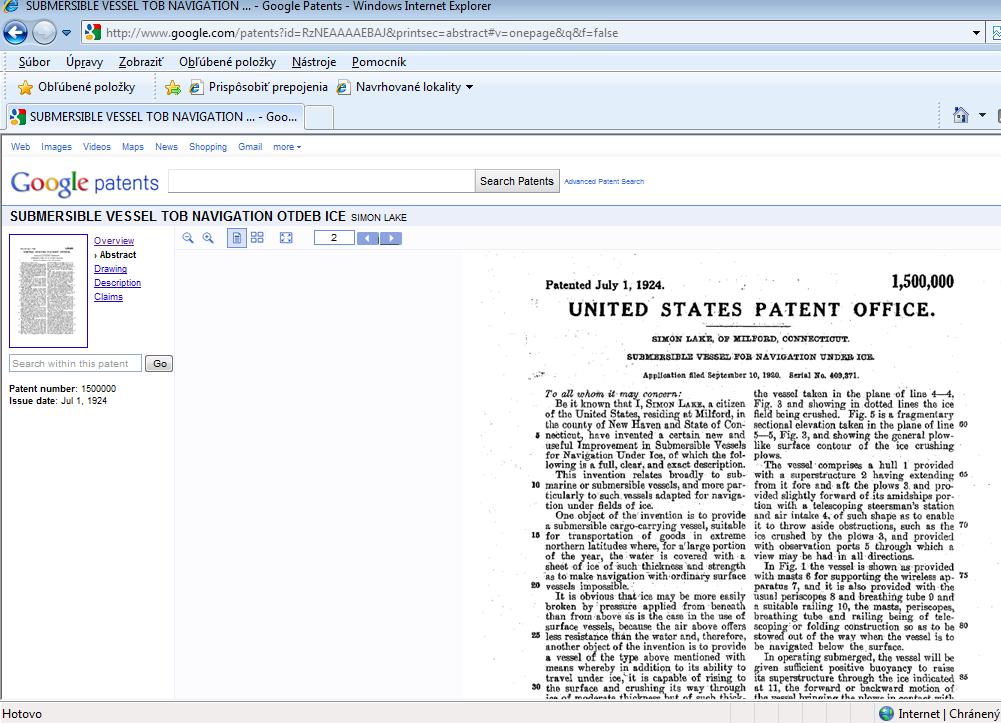Screen dimensions: 1001x723
Task: Expand the Navrhované lokality dropdown arrow
Action: pyautogui.click(x=470, y=87)
